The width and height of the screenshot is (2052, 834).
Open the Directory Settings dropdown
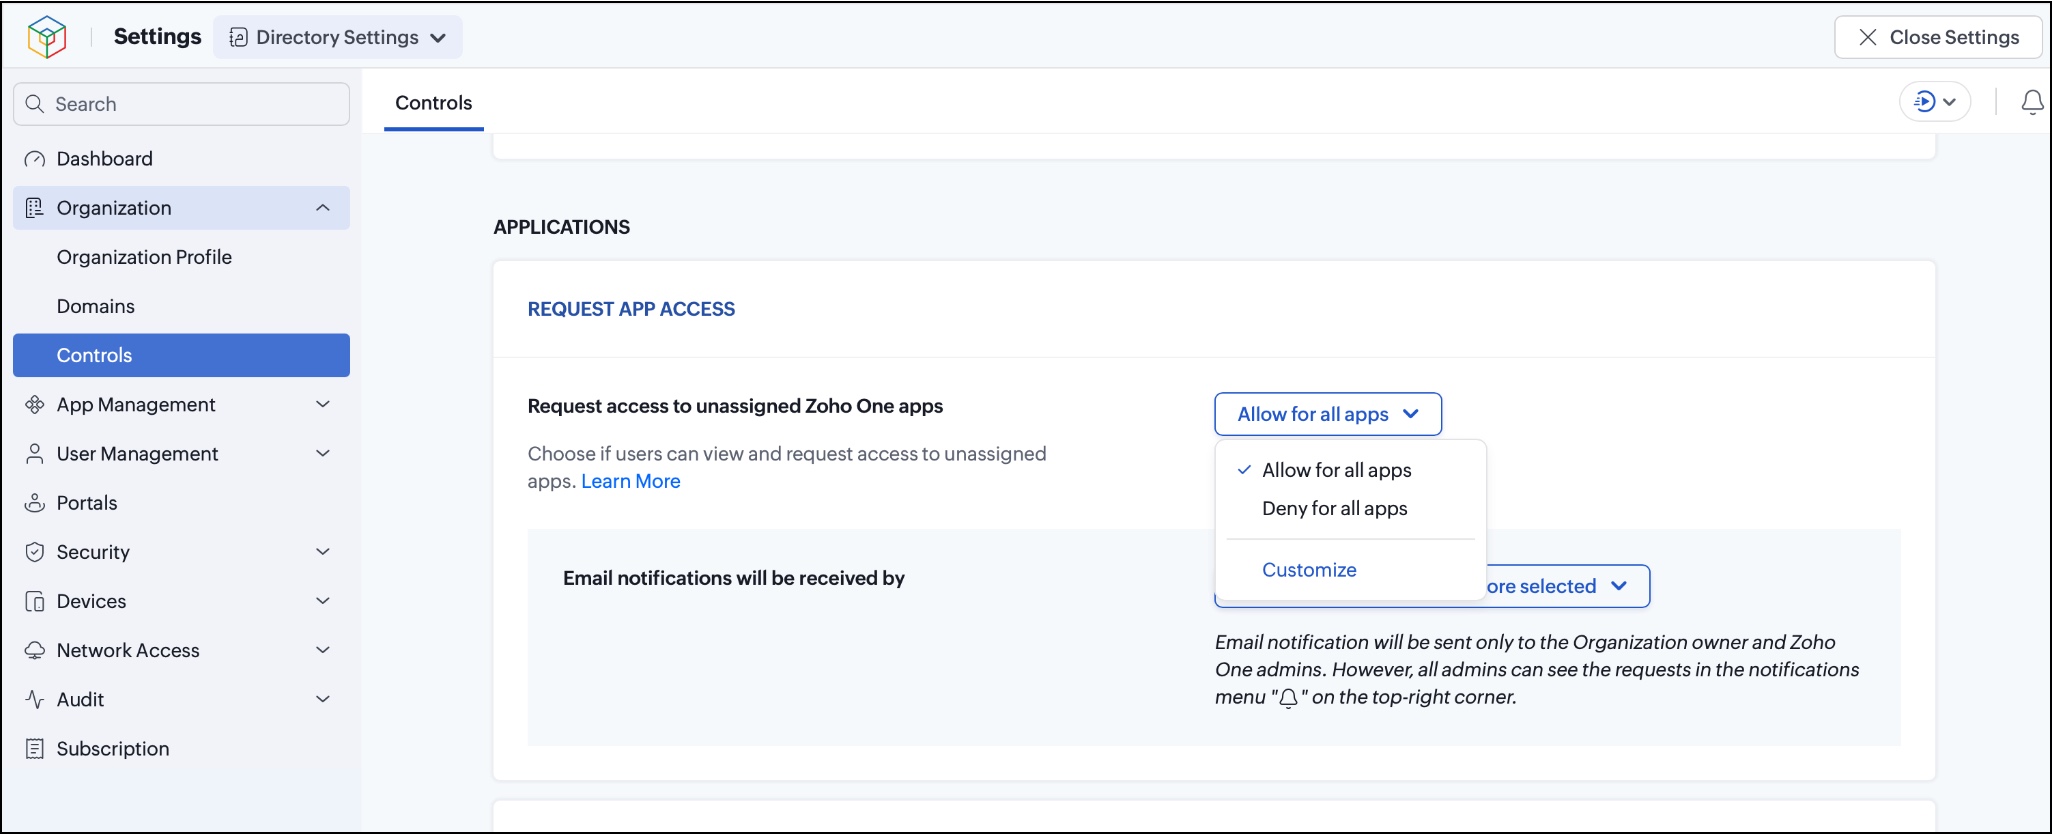(x=338, y=37)
